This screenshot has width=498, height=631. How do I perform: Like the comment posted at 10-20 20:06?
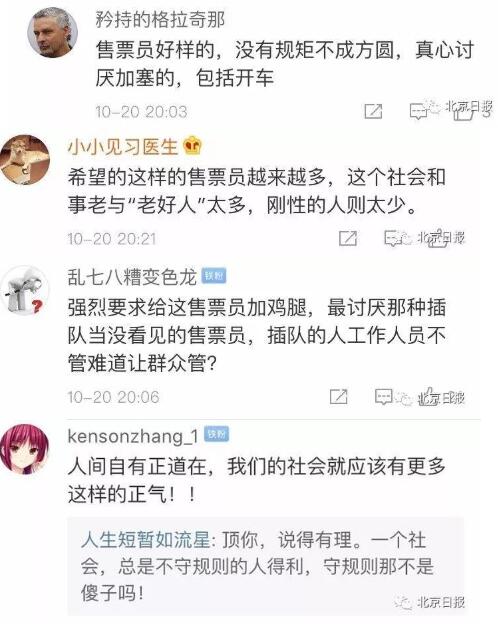tap(428, 397)
